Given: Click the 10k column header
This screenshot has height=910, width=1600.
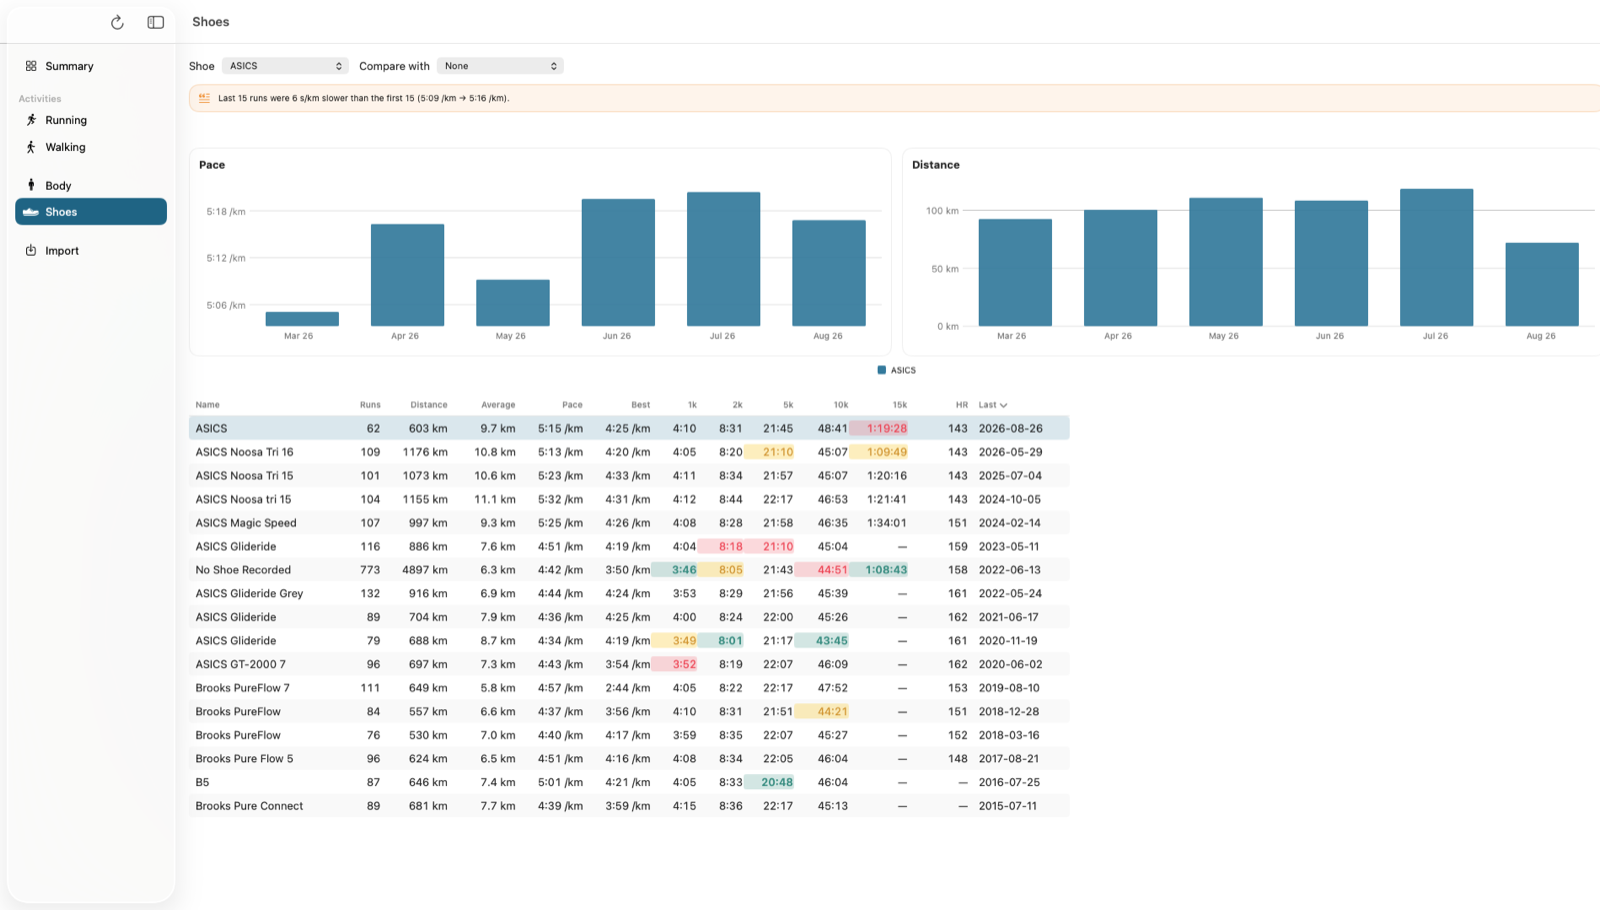Looking at the screenshot, I should (x=841, y=405).
